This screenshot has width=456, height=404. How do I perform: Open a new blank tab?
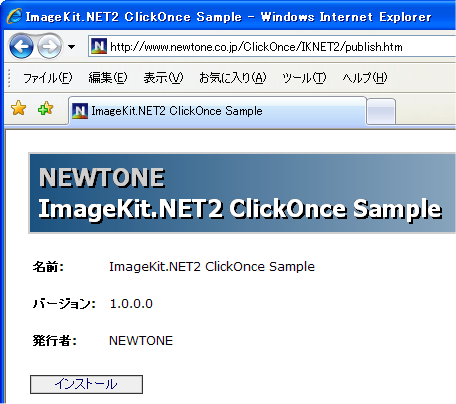pyautogui.click(x=381, y=112)
